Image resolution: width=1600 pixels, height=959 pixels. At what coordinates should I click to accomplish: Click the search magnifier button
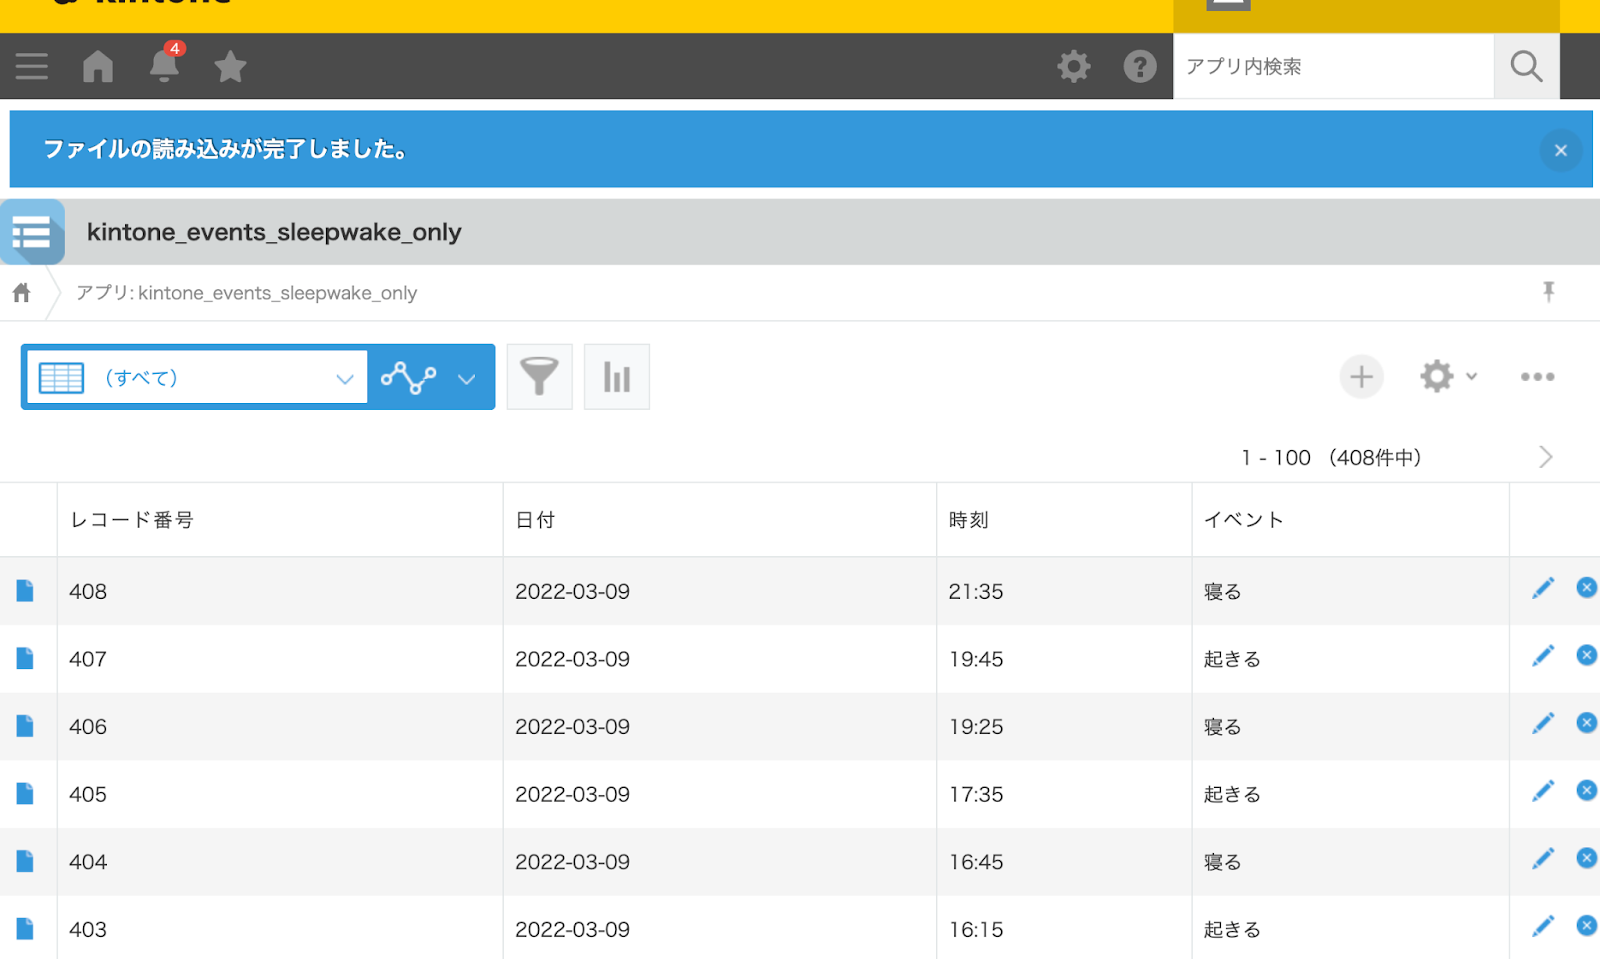(x=1526, y=66)
